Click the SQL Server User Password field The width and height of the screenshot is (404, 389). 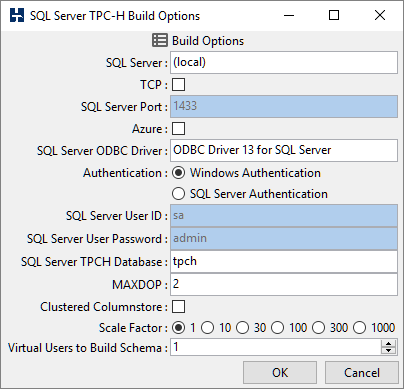pos(284,239)
